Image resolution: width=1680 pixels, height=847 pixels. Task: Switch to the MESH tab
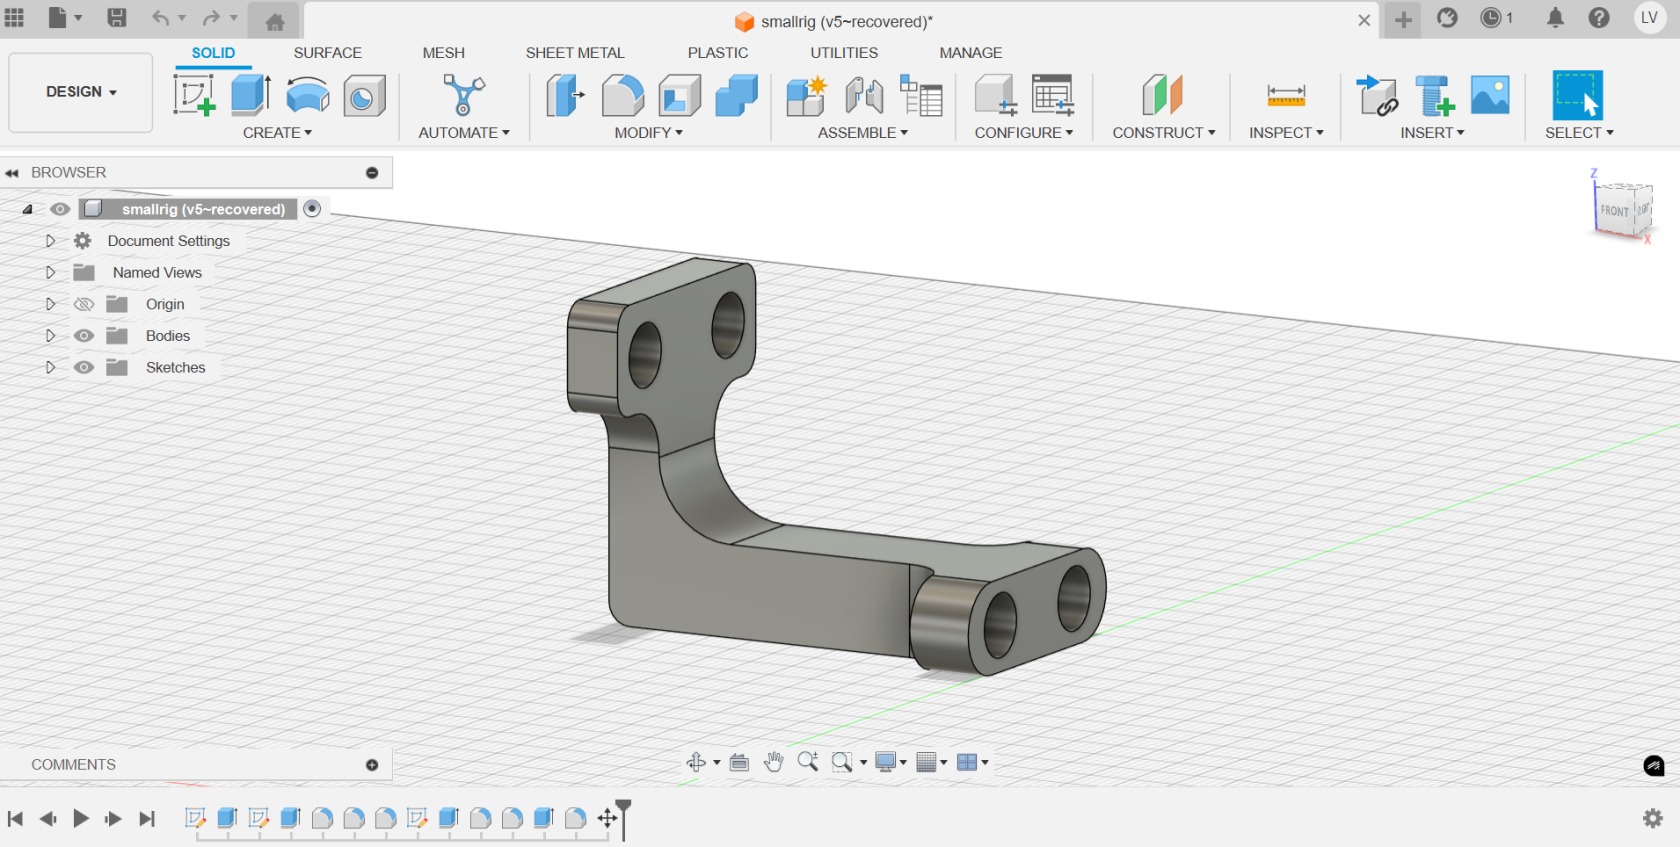click(443, 53)
